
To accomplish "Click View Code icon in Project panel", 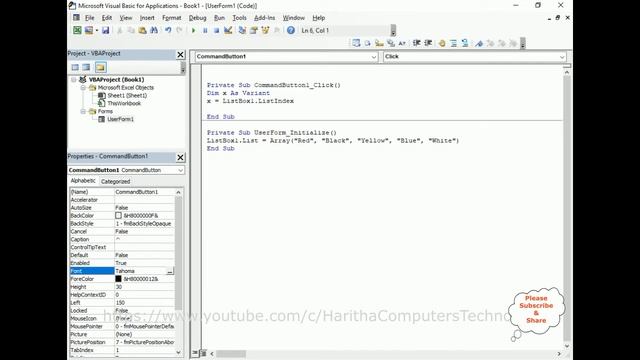I will [75, 67].
